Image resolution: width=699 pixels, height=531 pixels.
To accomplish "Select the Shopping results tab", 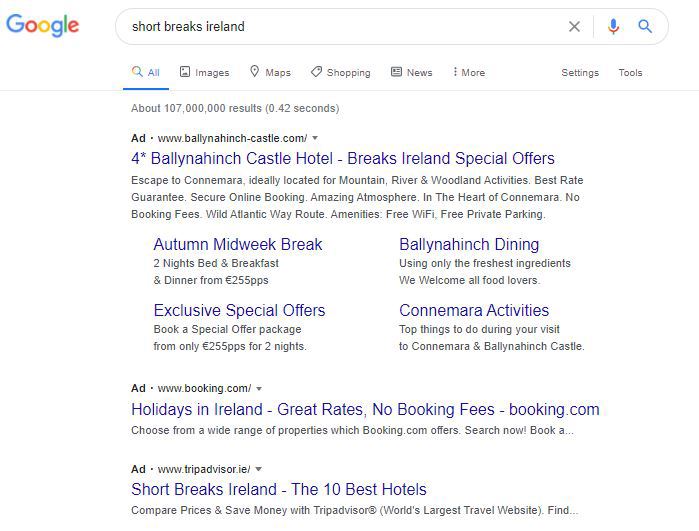I will coord(340,73).
